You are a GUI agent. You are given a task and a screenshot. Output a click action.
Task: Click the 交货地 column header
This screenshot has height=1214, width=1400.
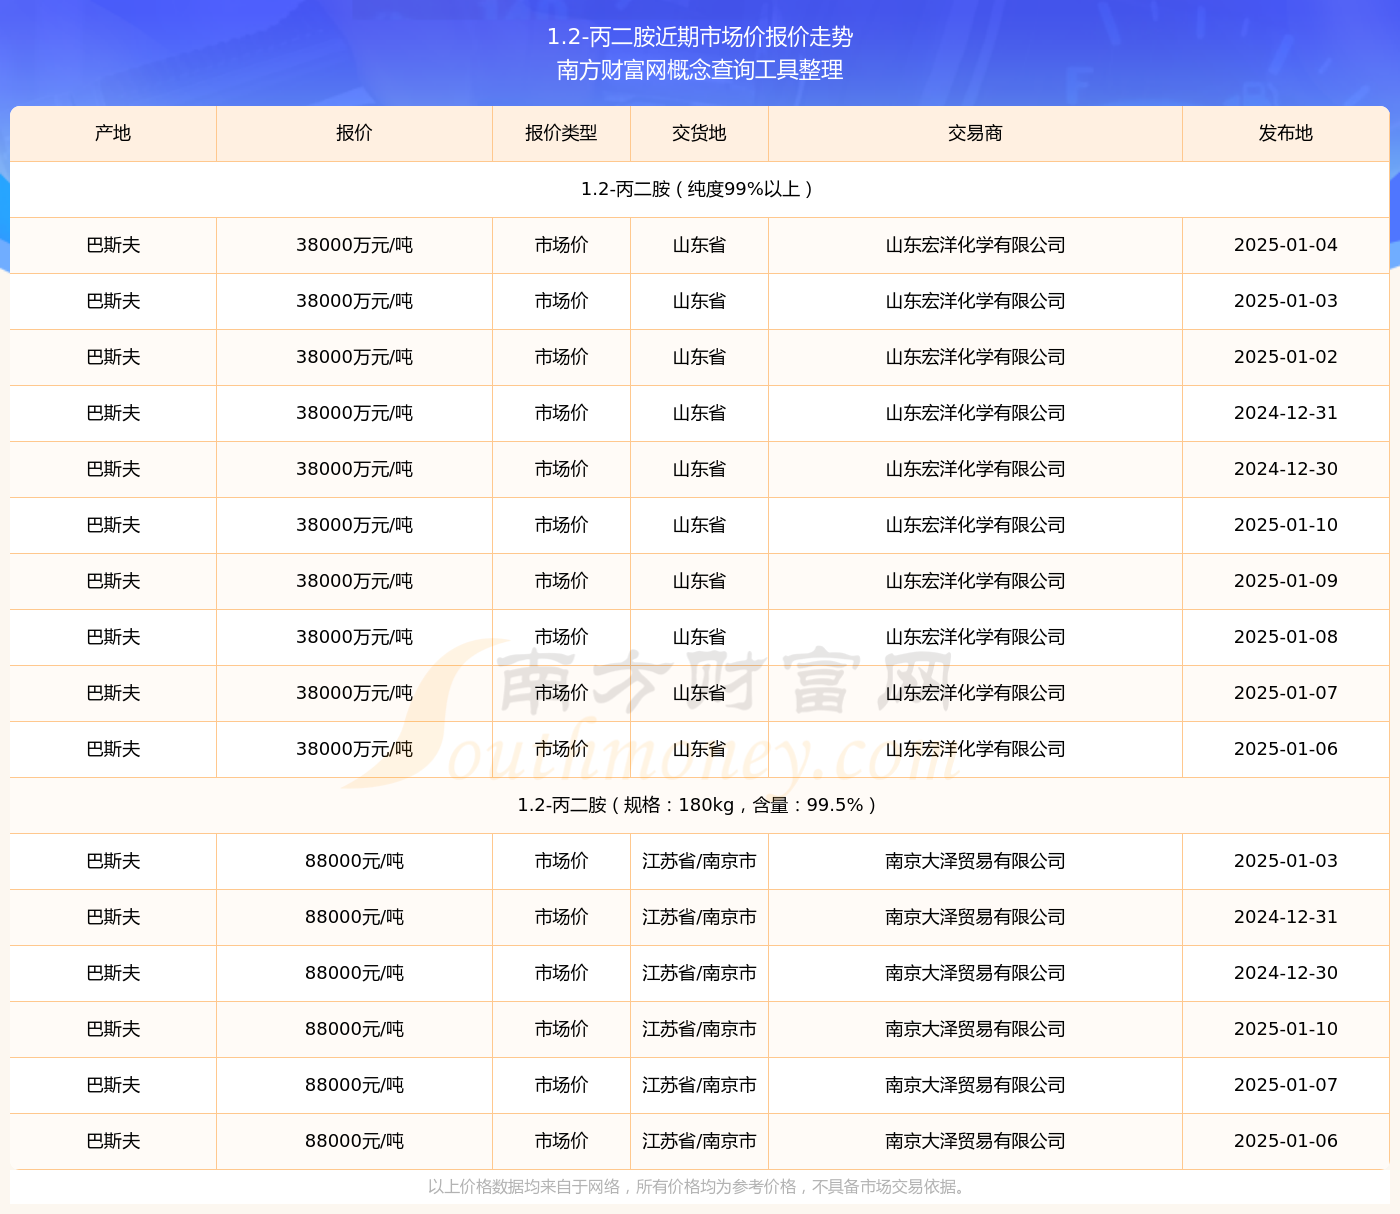699,133
